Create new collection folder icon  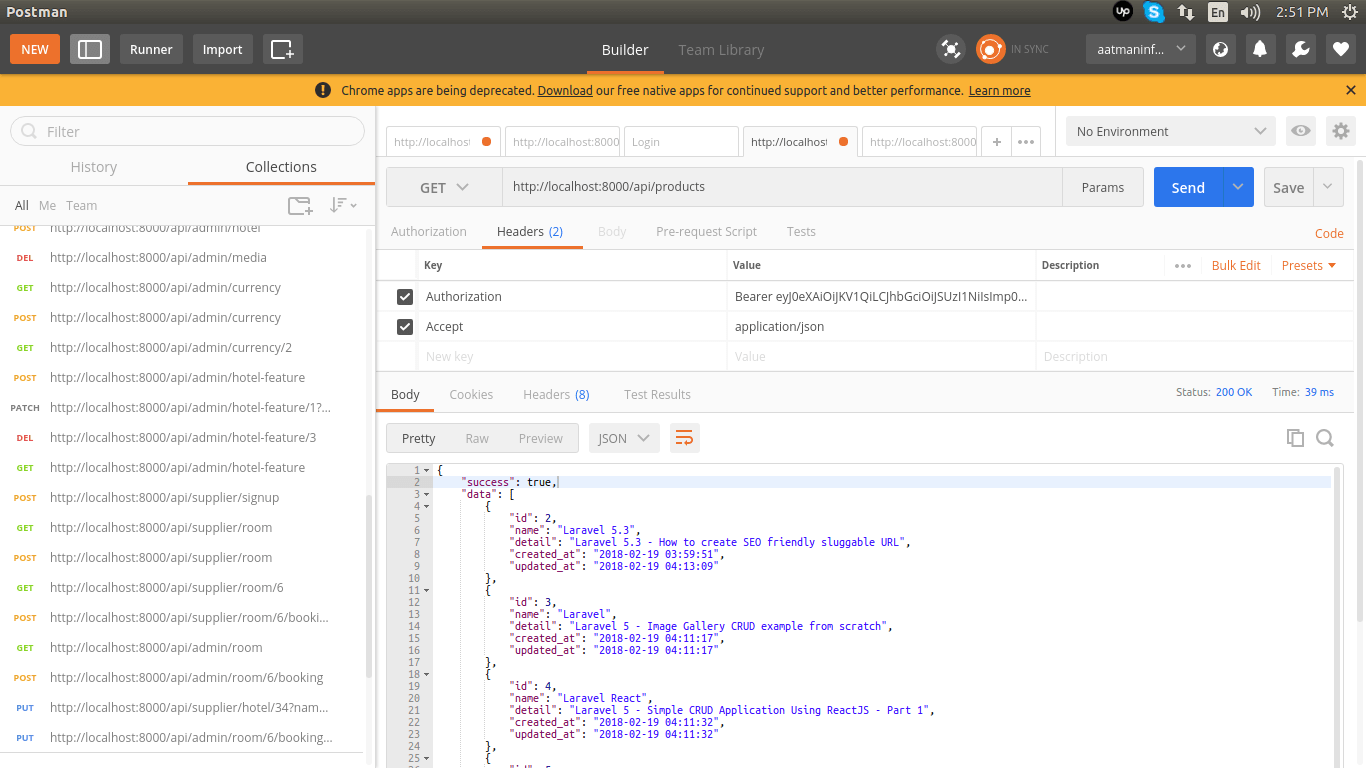300,205
